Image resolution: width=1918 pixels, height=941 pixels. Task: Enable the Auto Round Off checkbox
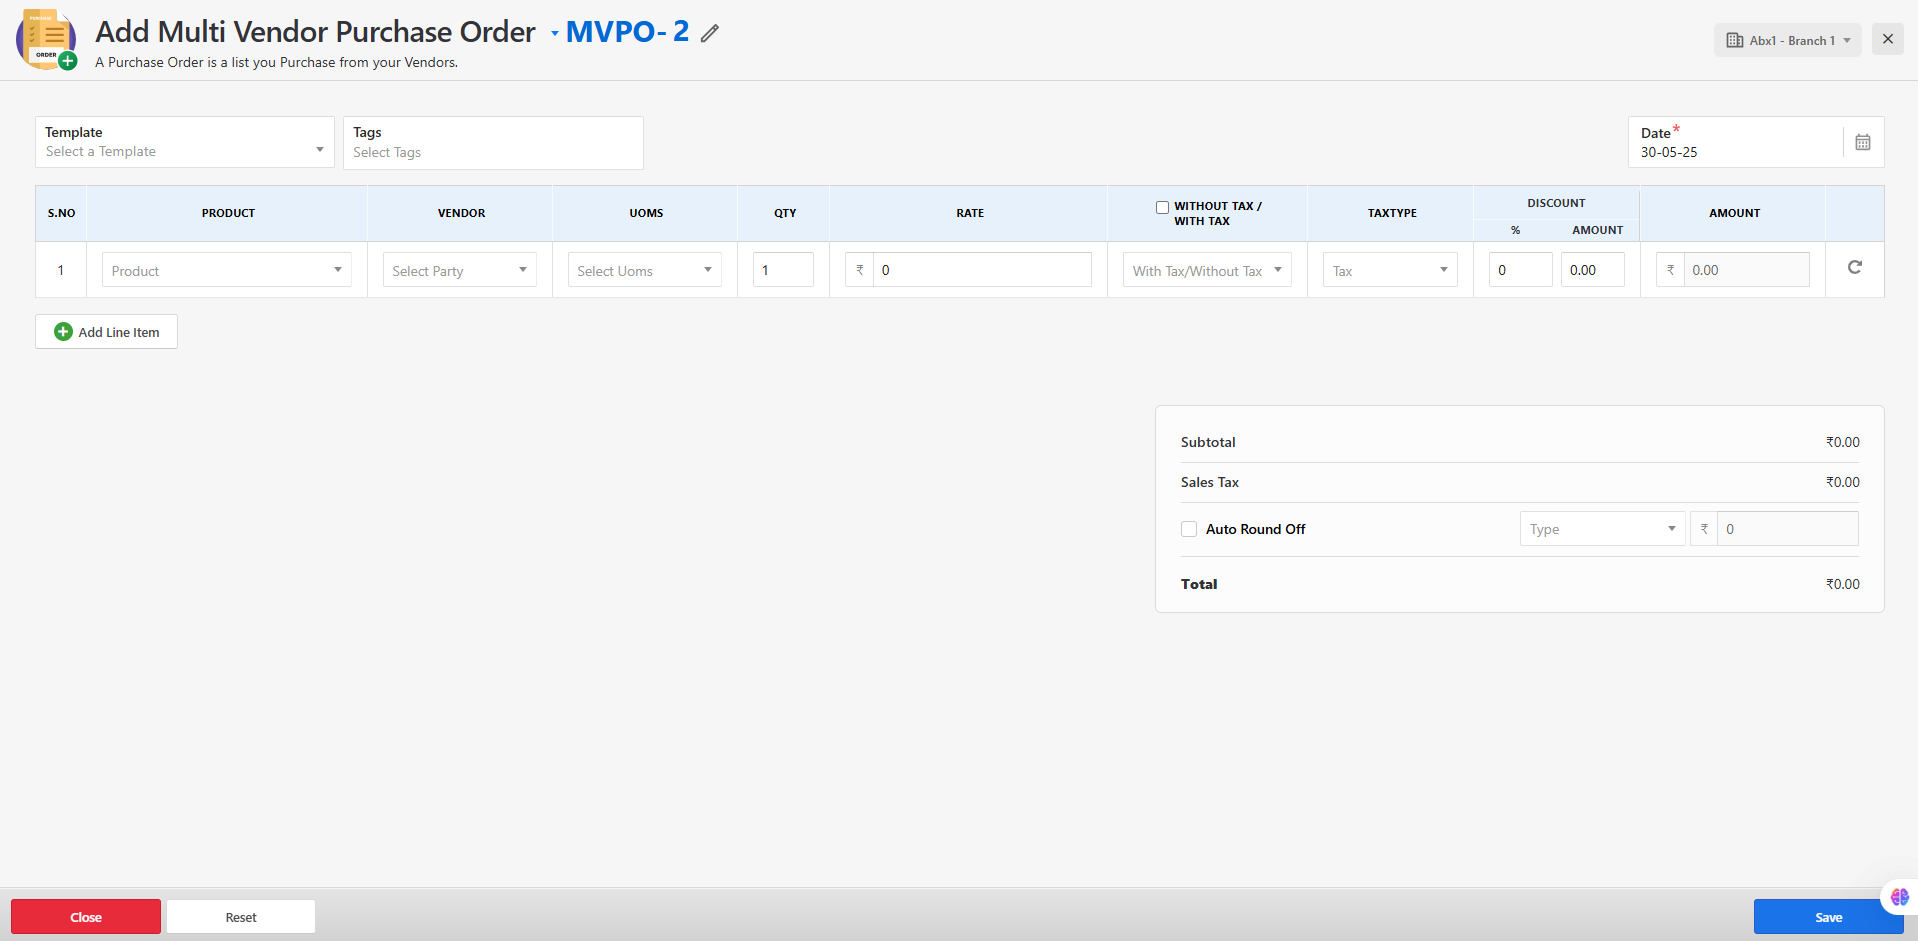pos(1189,529)
